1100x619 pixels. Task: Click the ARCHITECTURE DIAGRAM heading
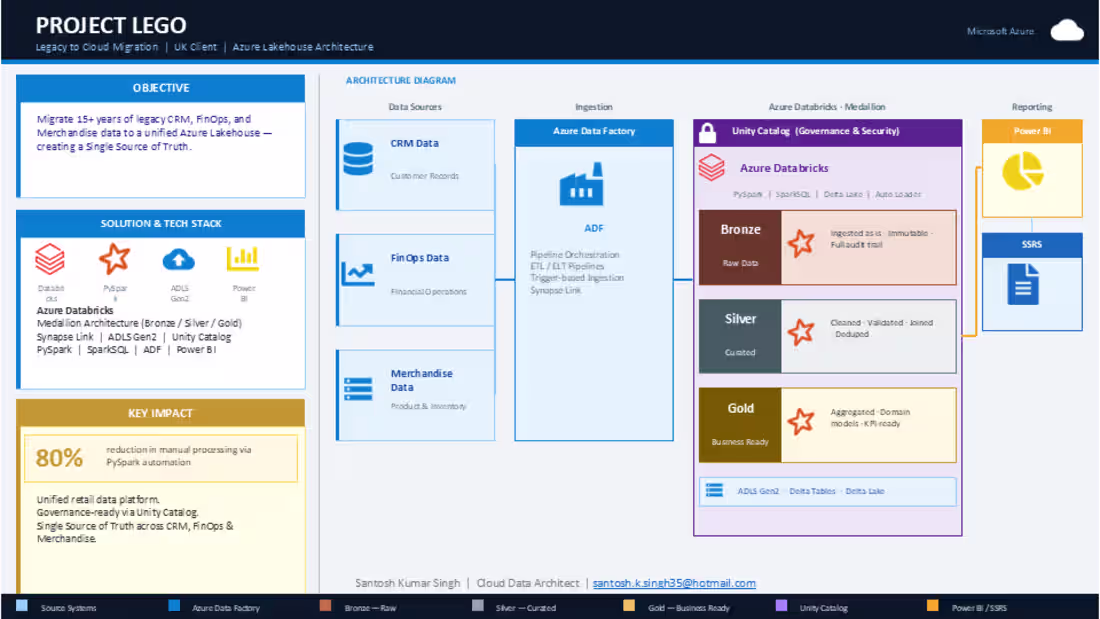(401, 81)
